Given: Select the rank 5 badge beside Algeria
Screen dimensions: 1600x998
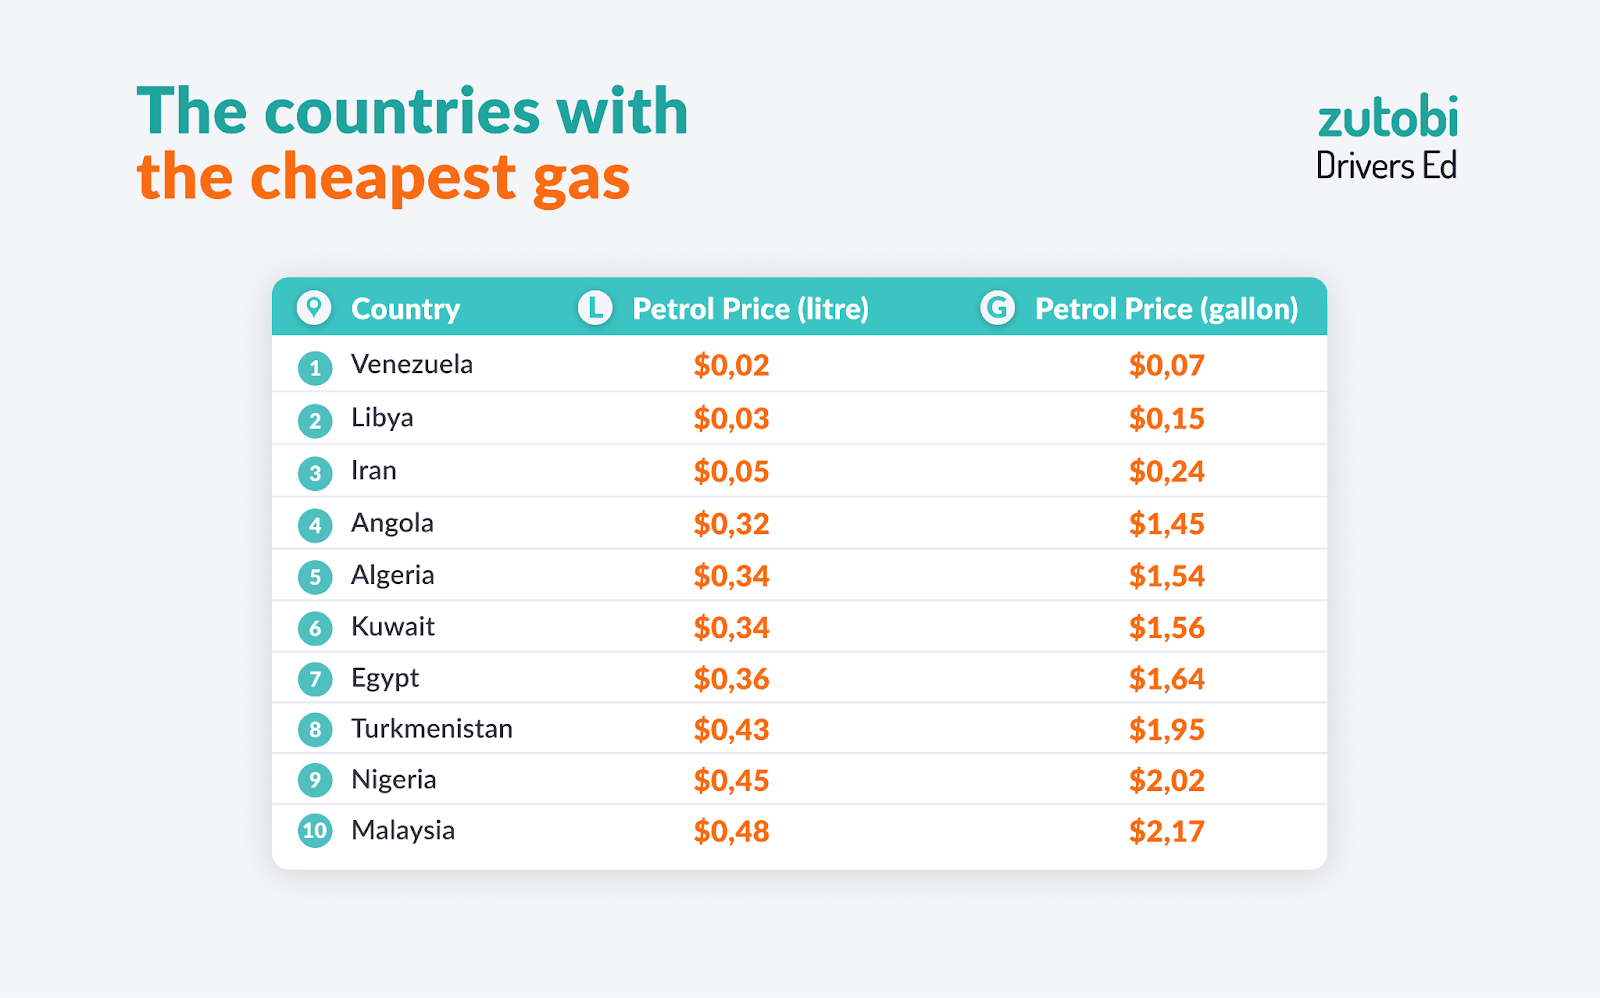Looking at the screenshot, I should [x=315, y=577].
